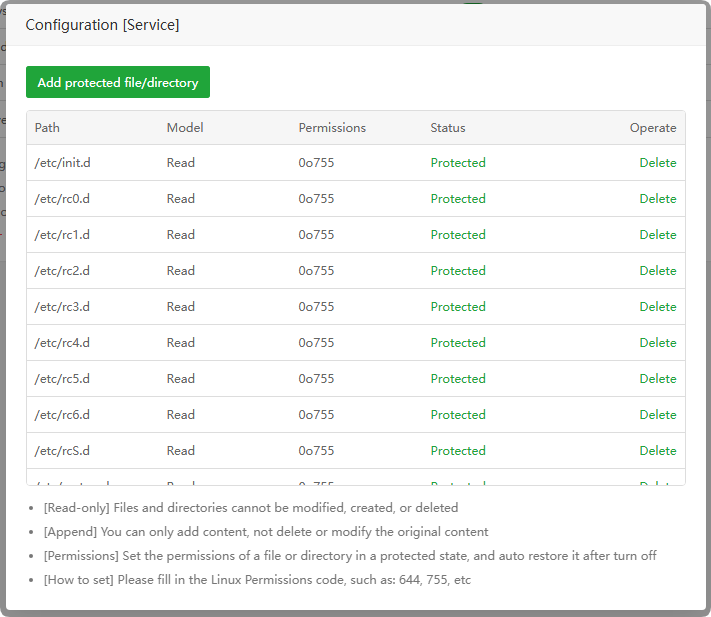Delete the /etc/rc2.d protected path
Image resolution: width=711 pixels, height=617 pixels.
click(x=657, y=271)
